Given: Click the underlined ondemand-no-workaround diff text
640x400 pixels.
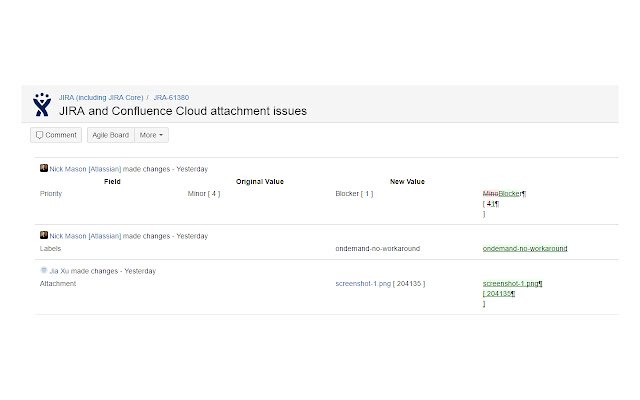Looking at the screenshot, I should click(525, 249).
